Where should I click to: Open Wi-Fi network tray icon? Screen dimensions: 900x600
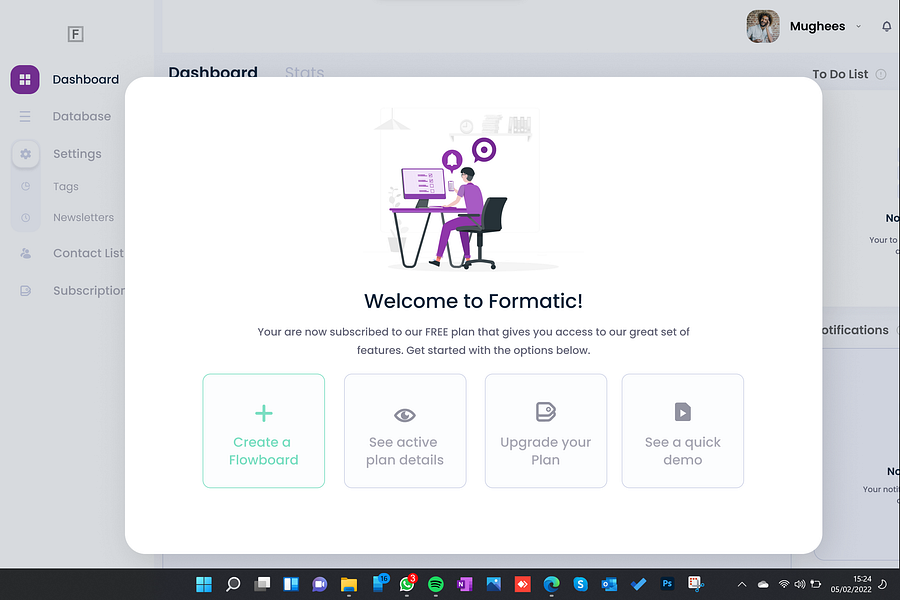pos(783,584)
